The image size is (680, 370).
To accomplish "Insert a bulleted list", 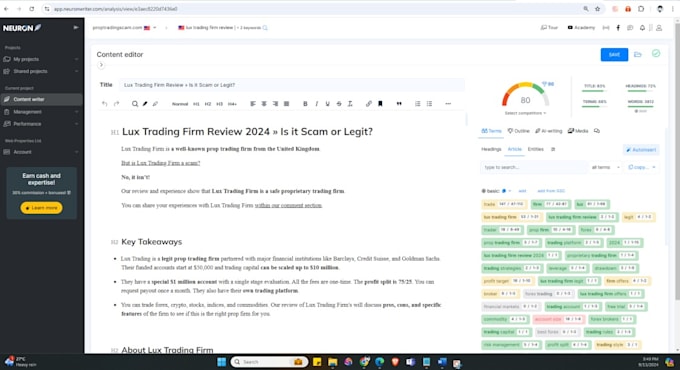I will 429,104.
